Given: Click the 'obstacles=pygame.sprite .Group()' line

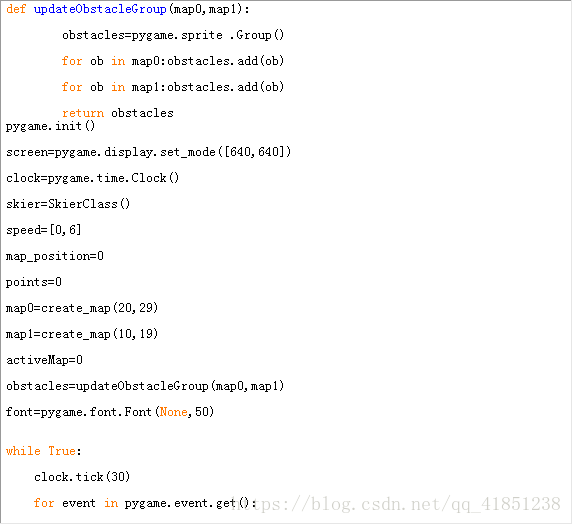Looking at the screenshot, I should pos(173,35).
